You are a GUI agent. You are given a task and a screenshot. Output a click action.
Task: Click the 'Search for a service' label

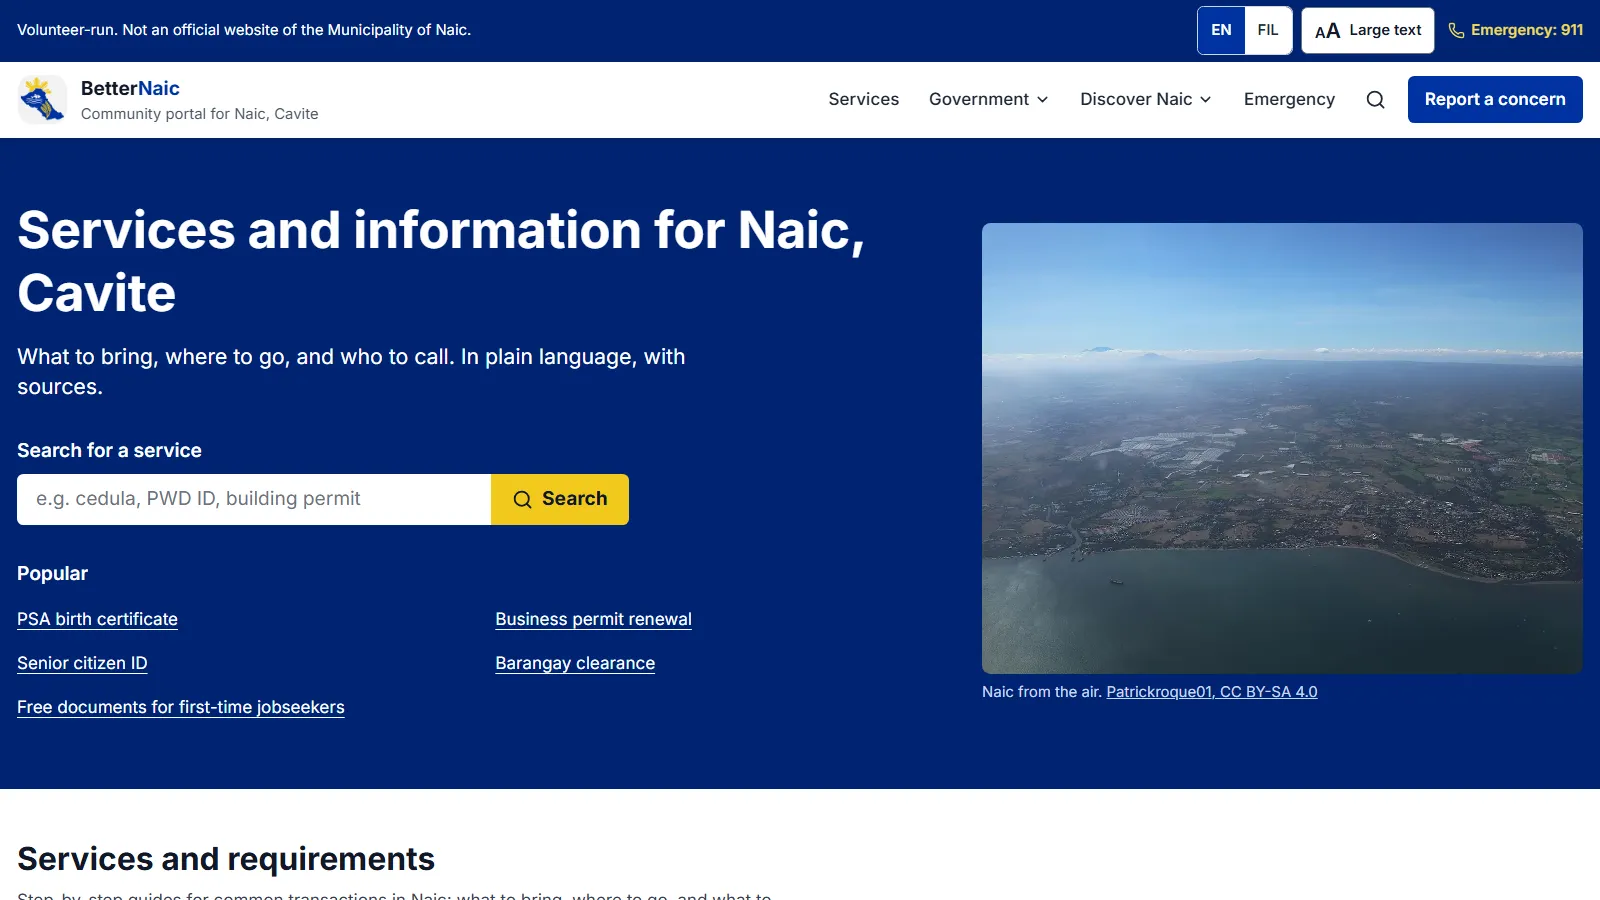click(x=109, y=451)
